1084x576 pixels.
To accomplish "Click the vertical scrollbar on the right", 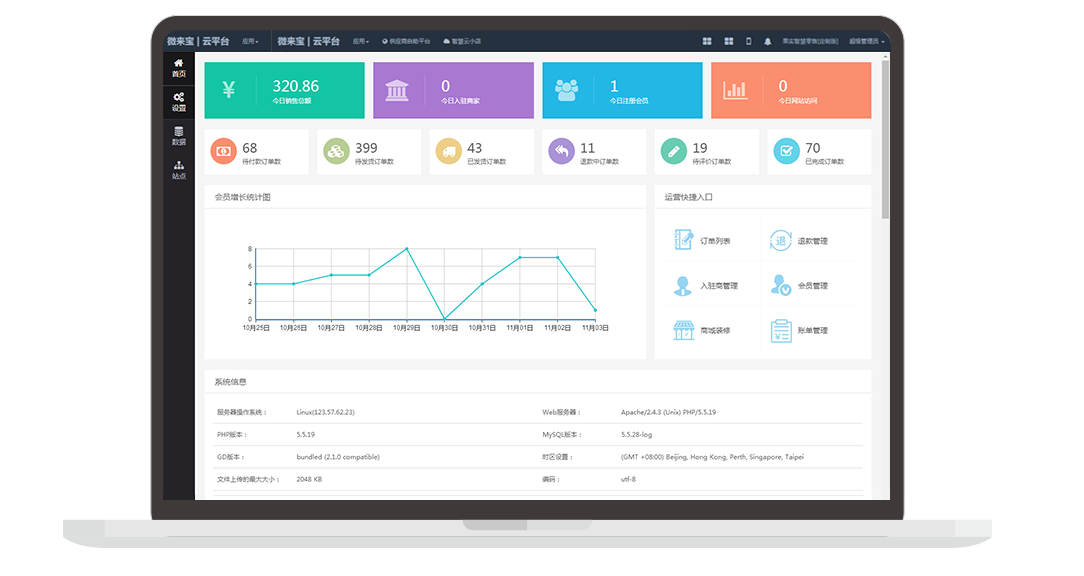I will (885, 140).
